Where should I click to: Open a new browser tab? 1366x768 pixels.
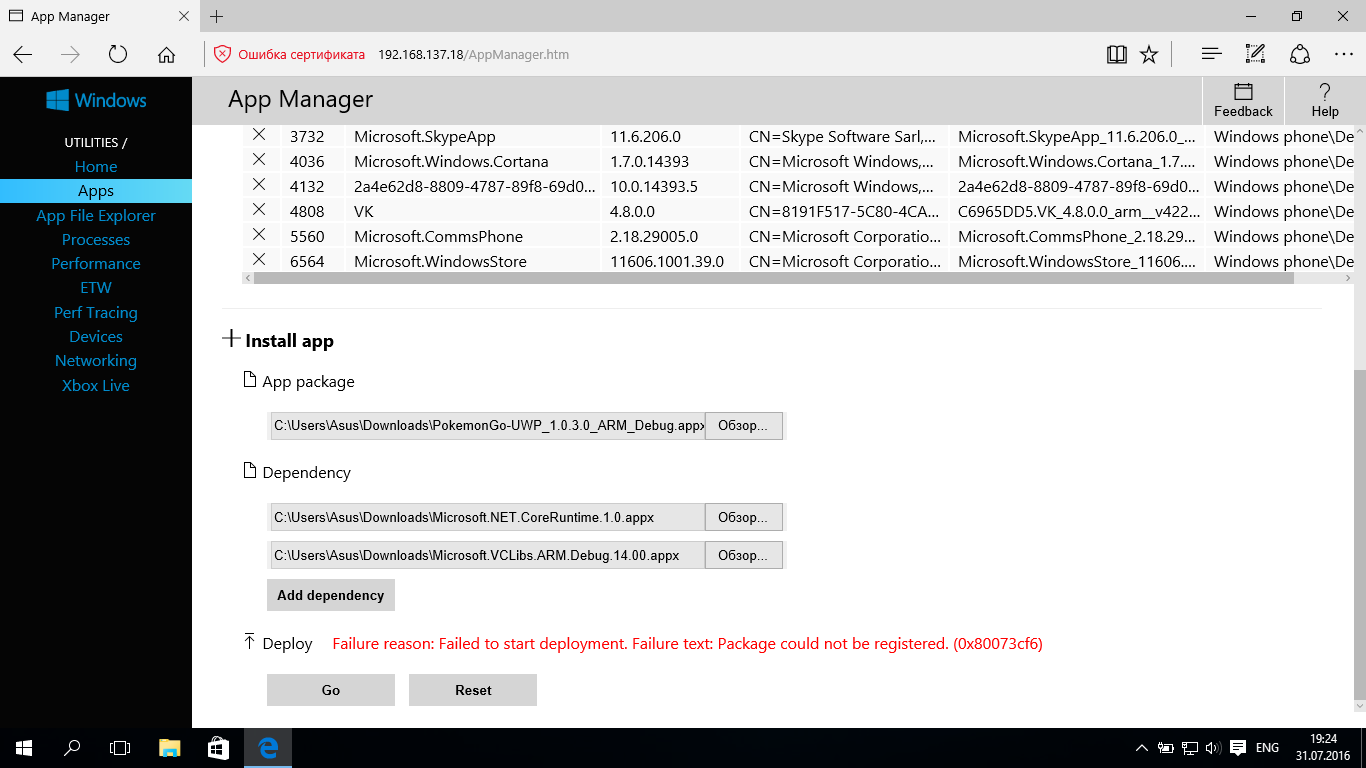coord(217,16)
